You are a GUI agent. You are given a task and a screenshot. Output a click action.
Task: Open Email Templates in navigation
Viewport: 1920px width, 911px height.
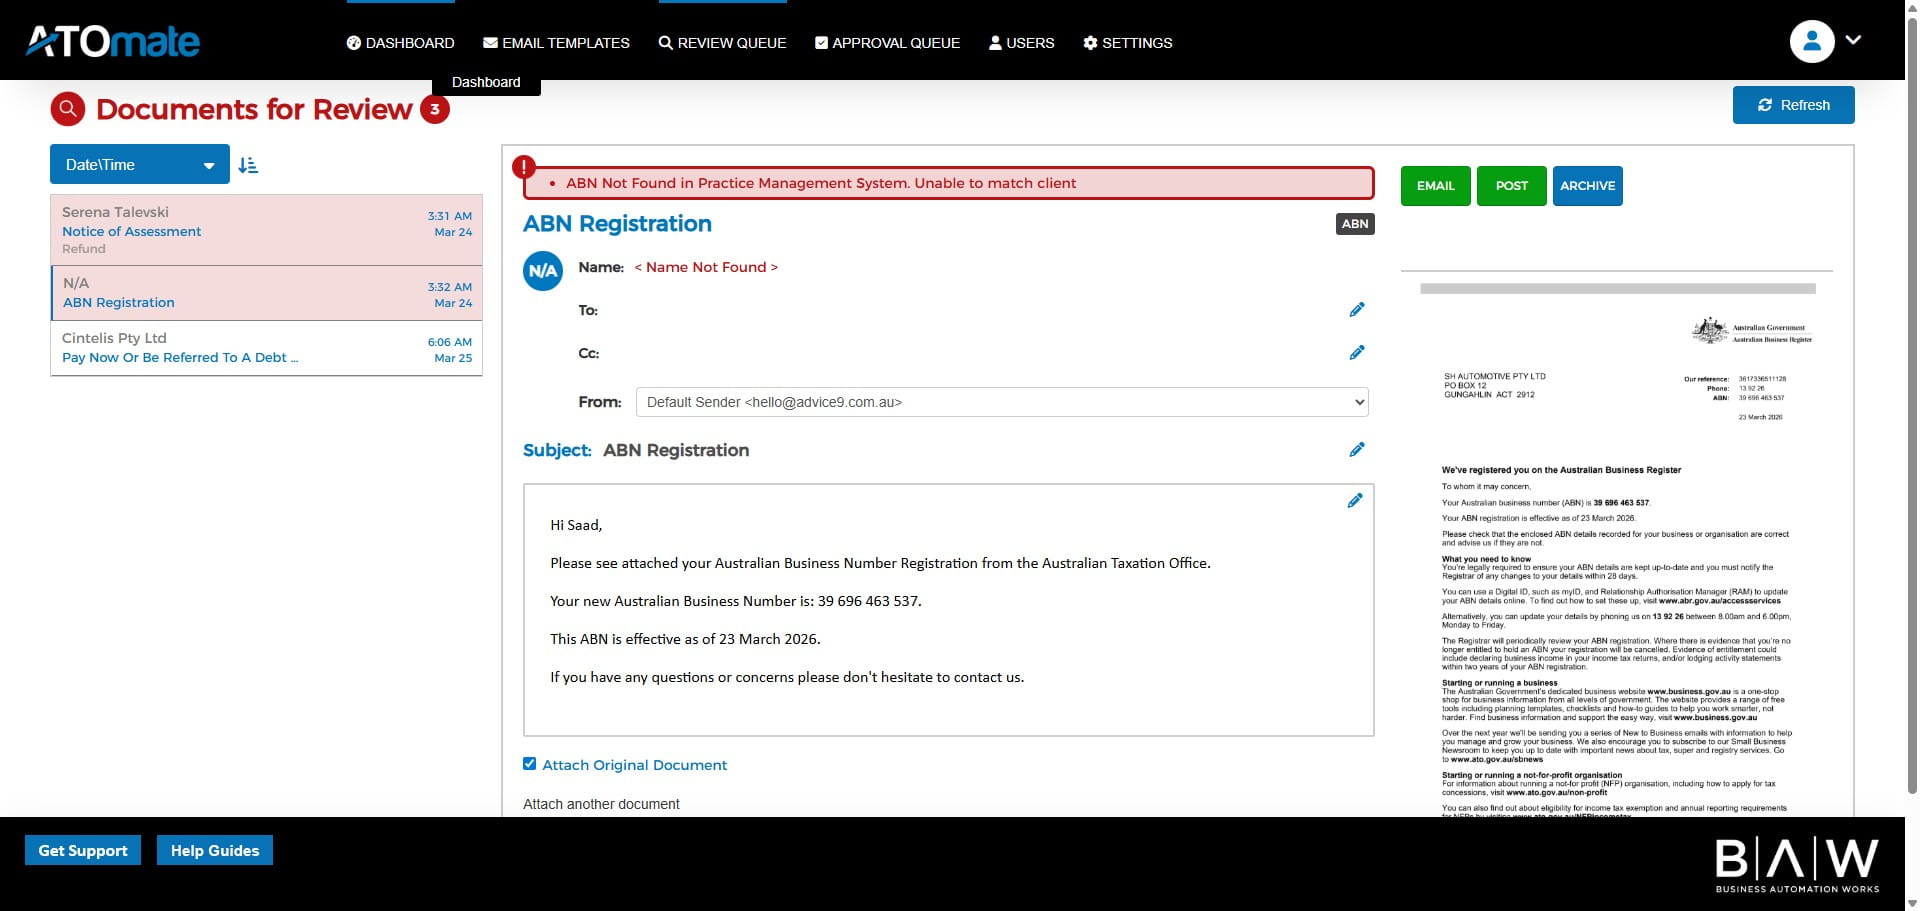pos(556,43)
